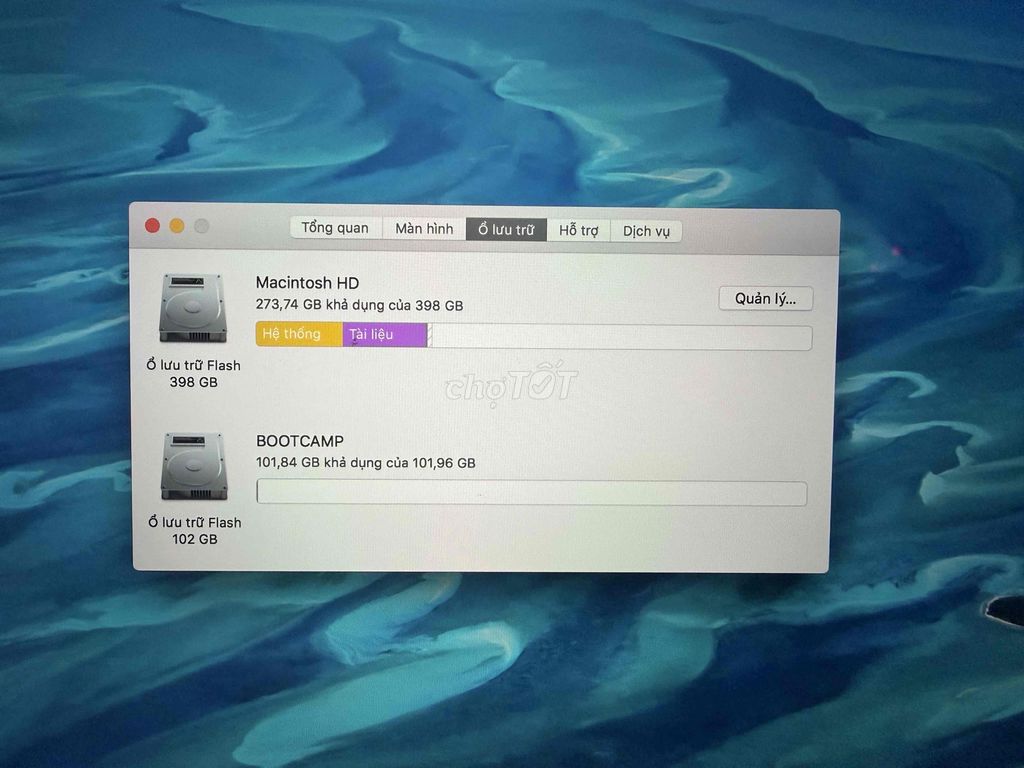Image resolution: width=1024 pixels, height=768 pixels.
Task: Click the Quản lý... button
Action: tap(765, 298)
